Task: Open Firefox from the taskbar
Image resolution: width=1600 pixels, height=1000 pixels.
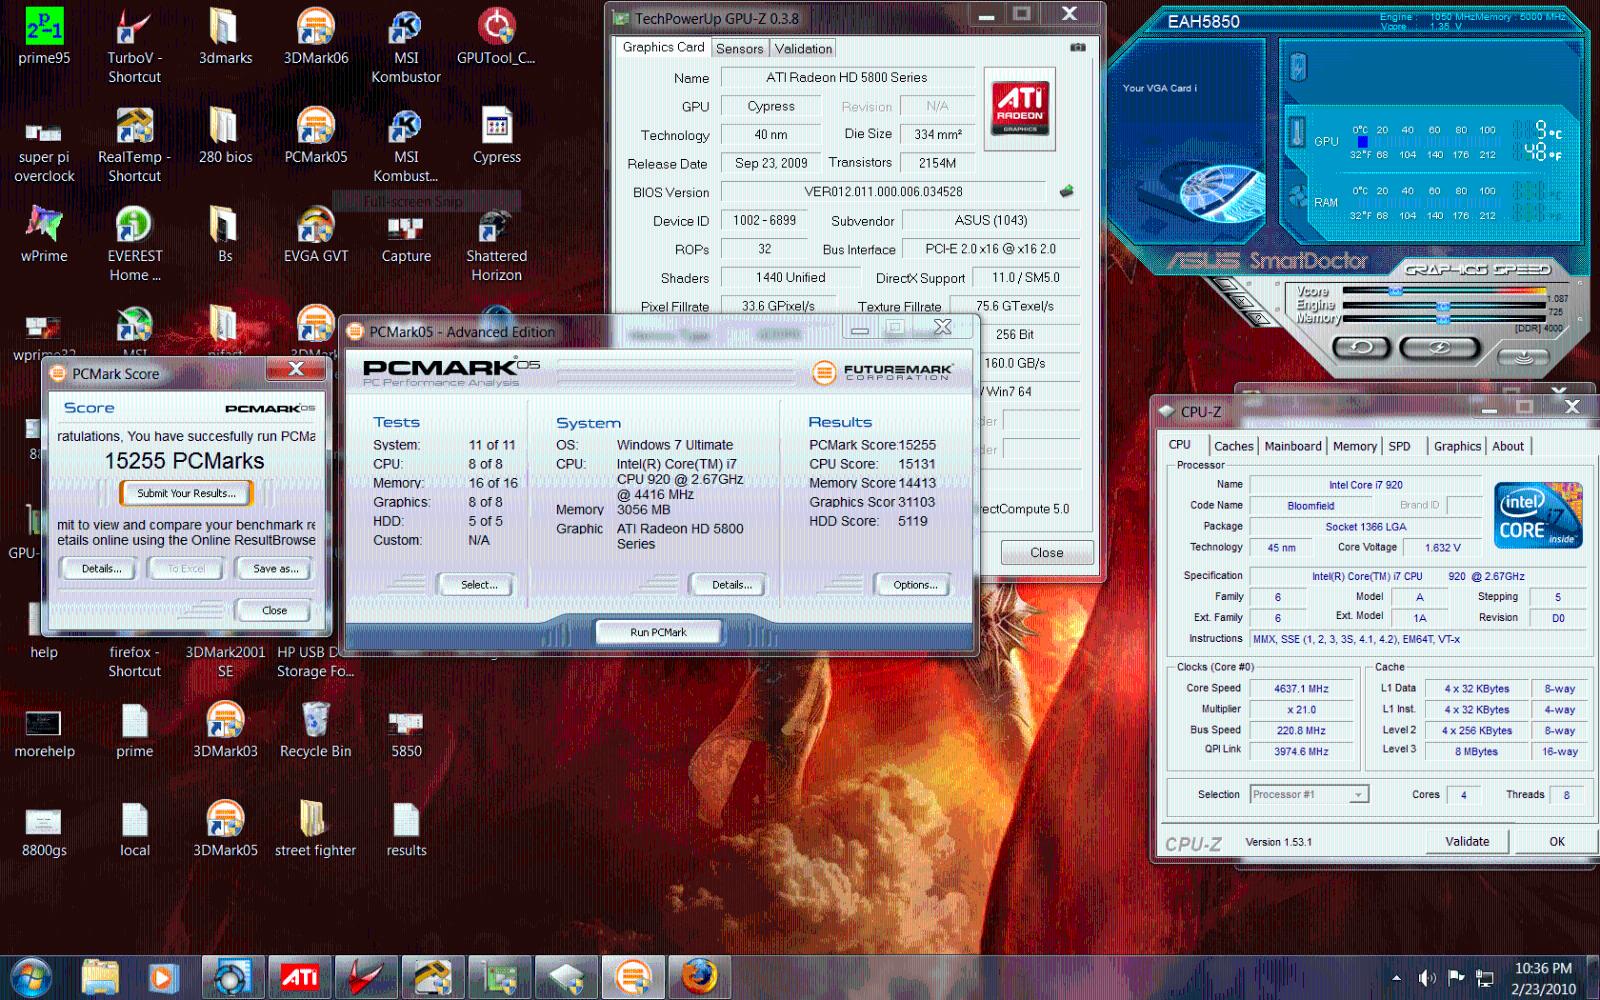Action: click(x=699, y=977)
